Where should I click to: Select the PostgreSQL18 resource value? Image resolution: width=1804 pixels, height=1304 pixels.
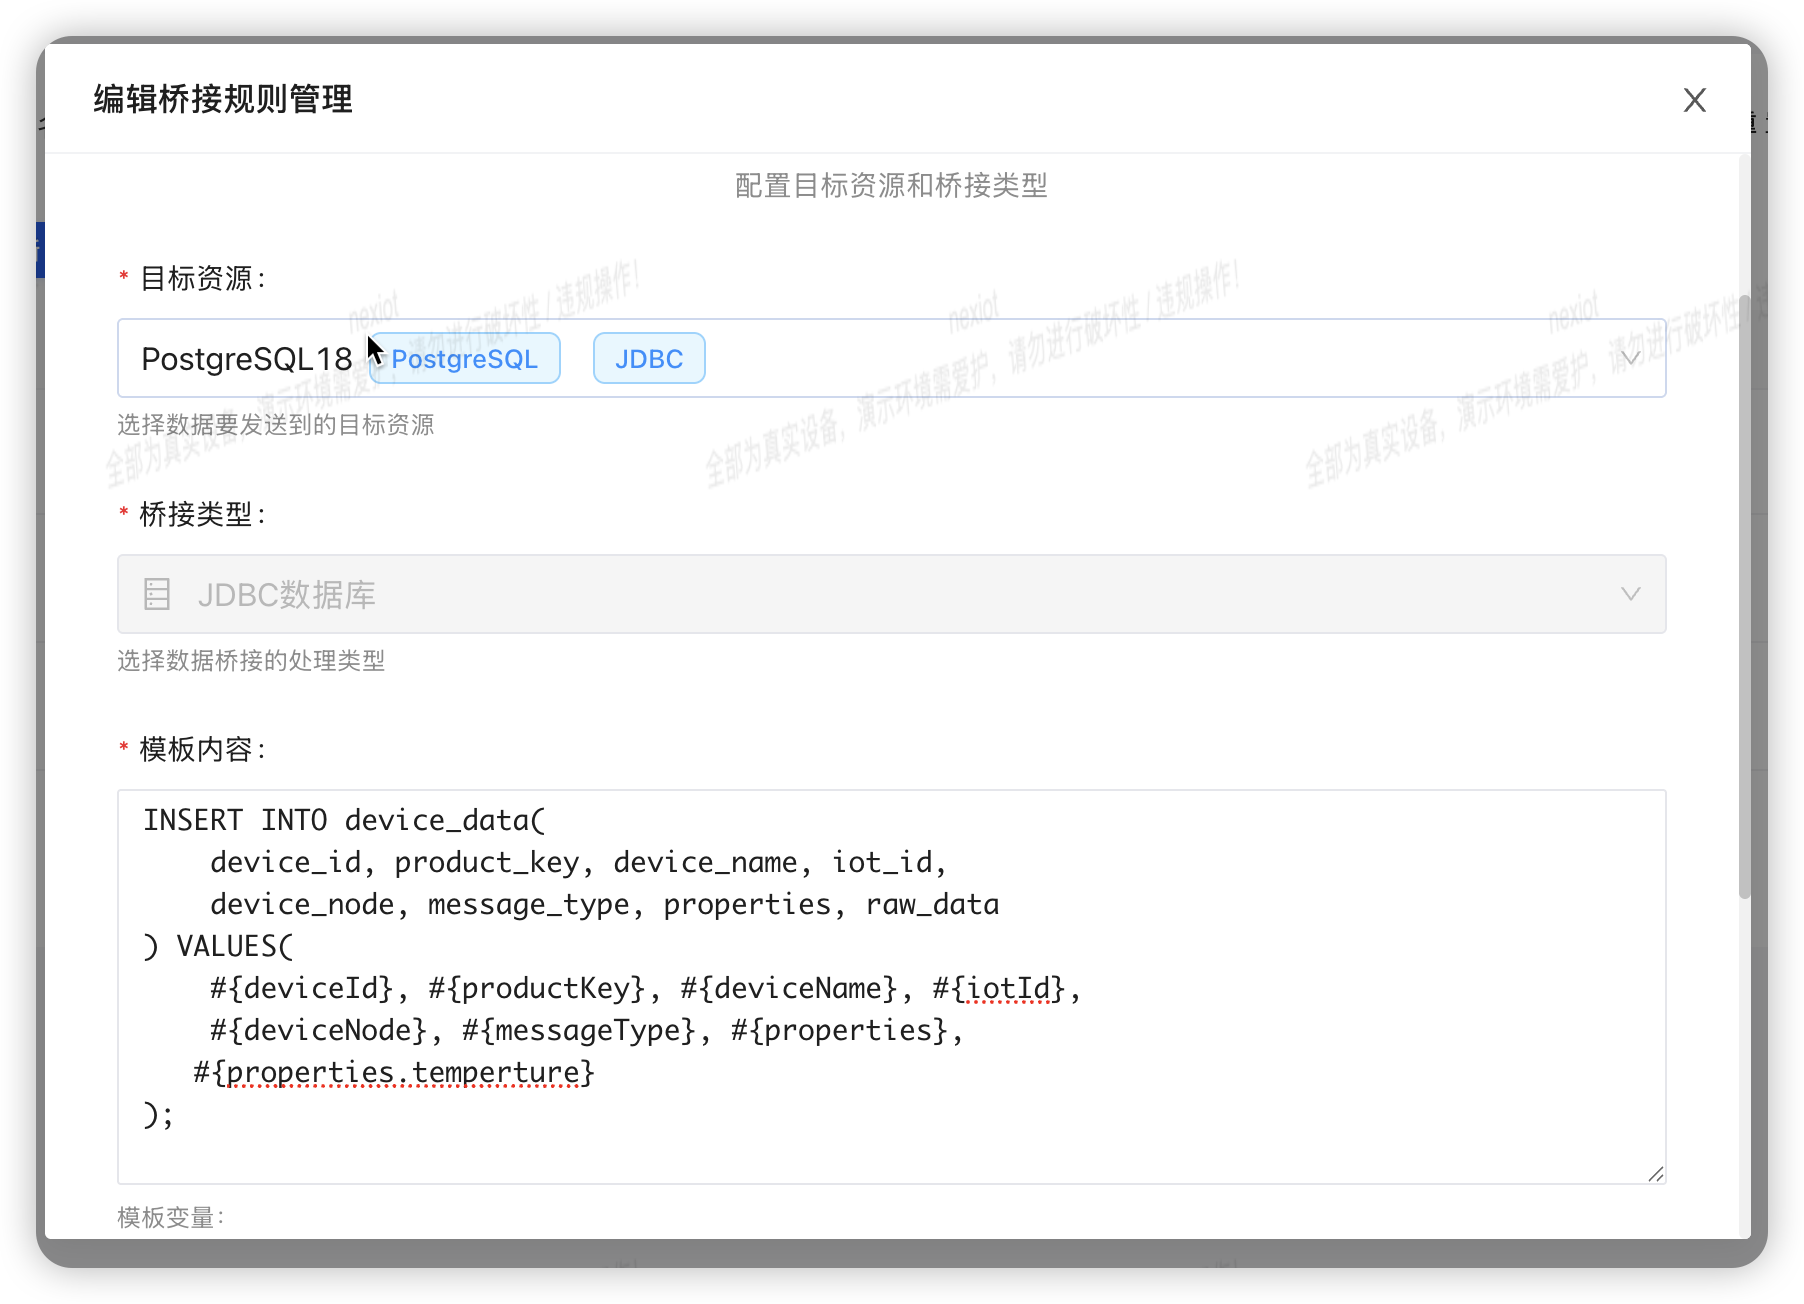246,359
